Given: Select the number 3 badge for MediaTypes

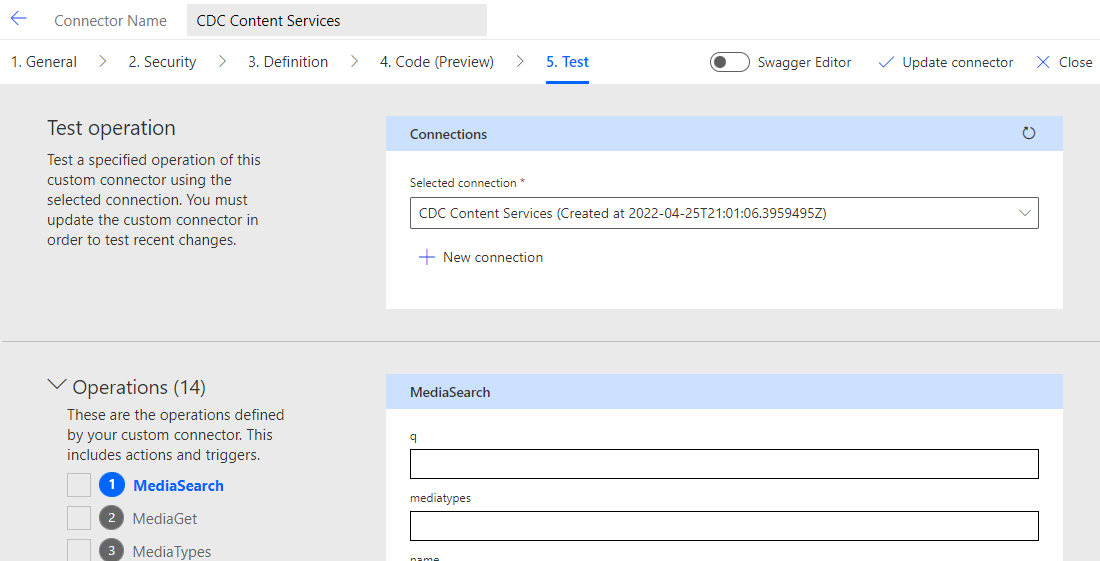Looking at the screenshot, I should (112, 550).
